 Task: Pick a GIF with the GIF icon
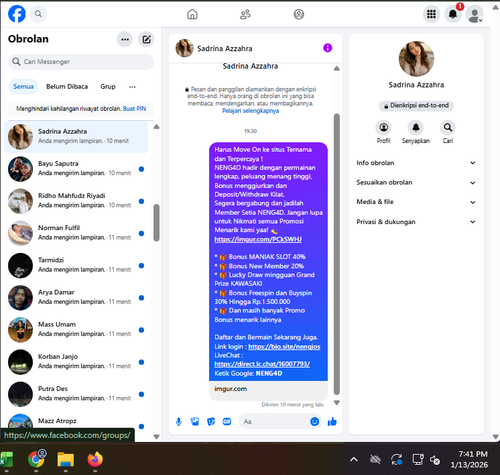(227, 422)
